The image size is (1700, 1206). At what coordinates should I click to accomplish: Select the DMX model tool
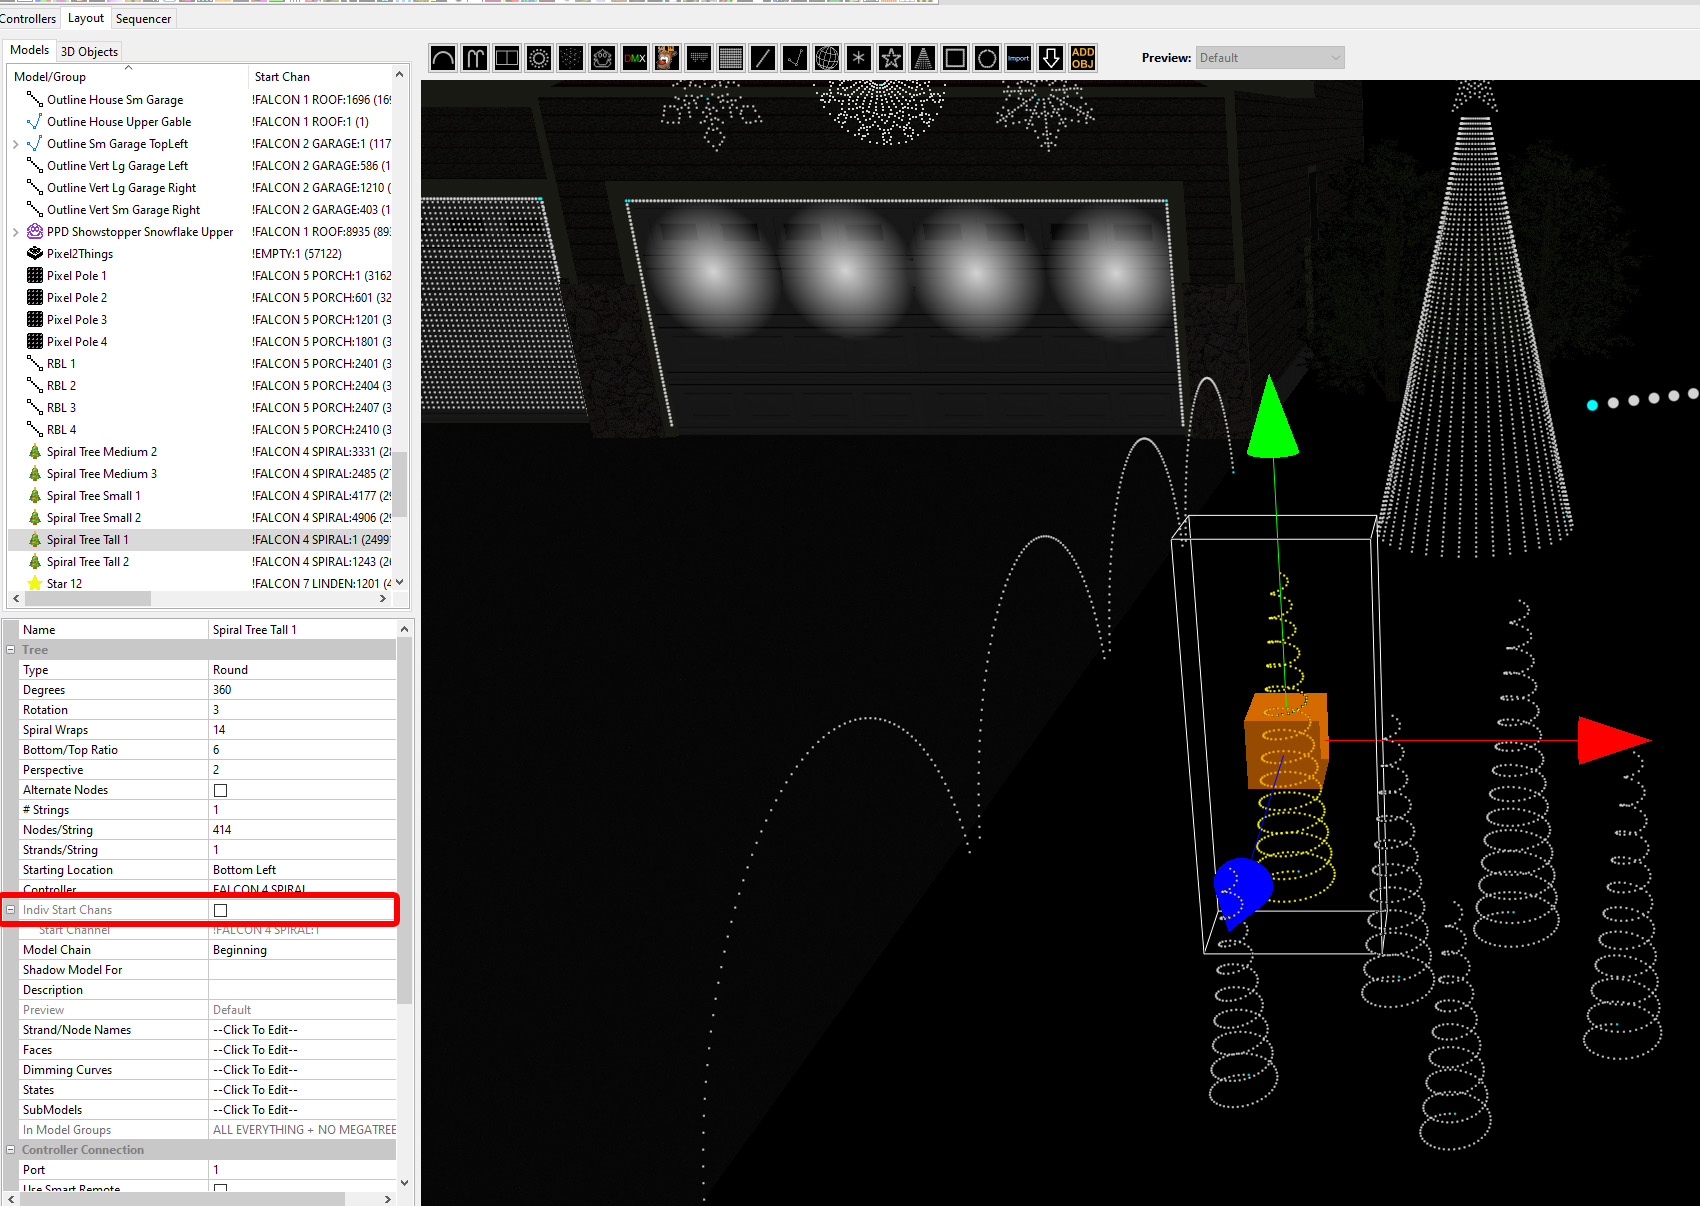point(635,58)
